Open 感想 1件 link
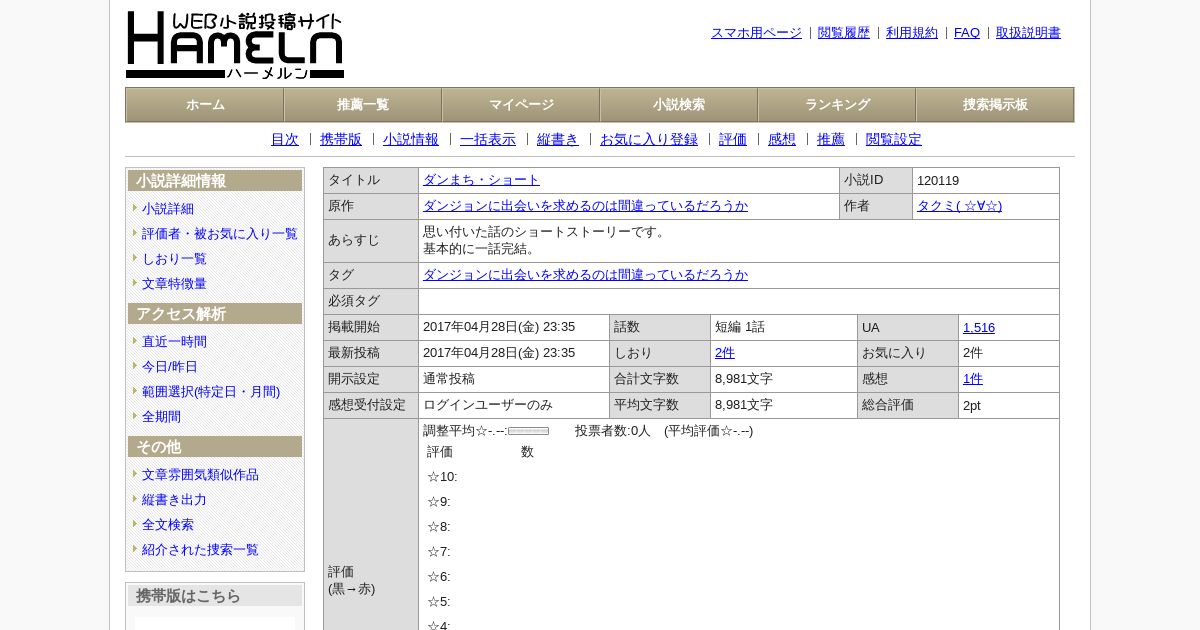Image resolution: width=1200 pixels, height=630 pixels. (x=973, y=379)
